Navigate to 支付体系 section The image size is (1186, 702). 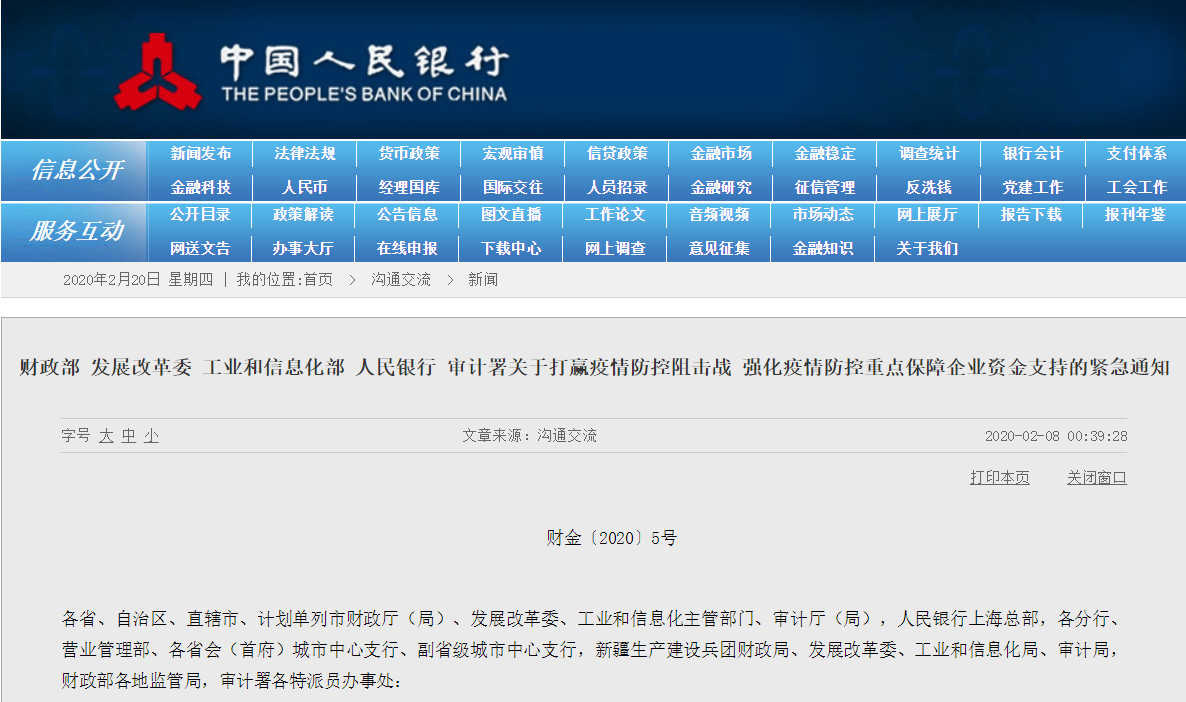tap(1136, 154)
